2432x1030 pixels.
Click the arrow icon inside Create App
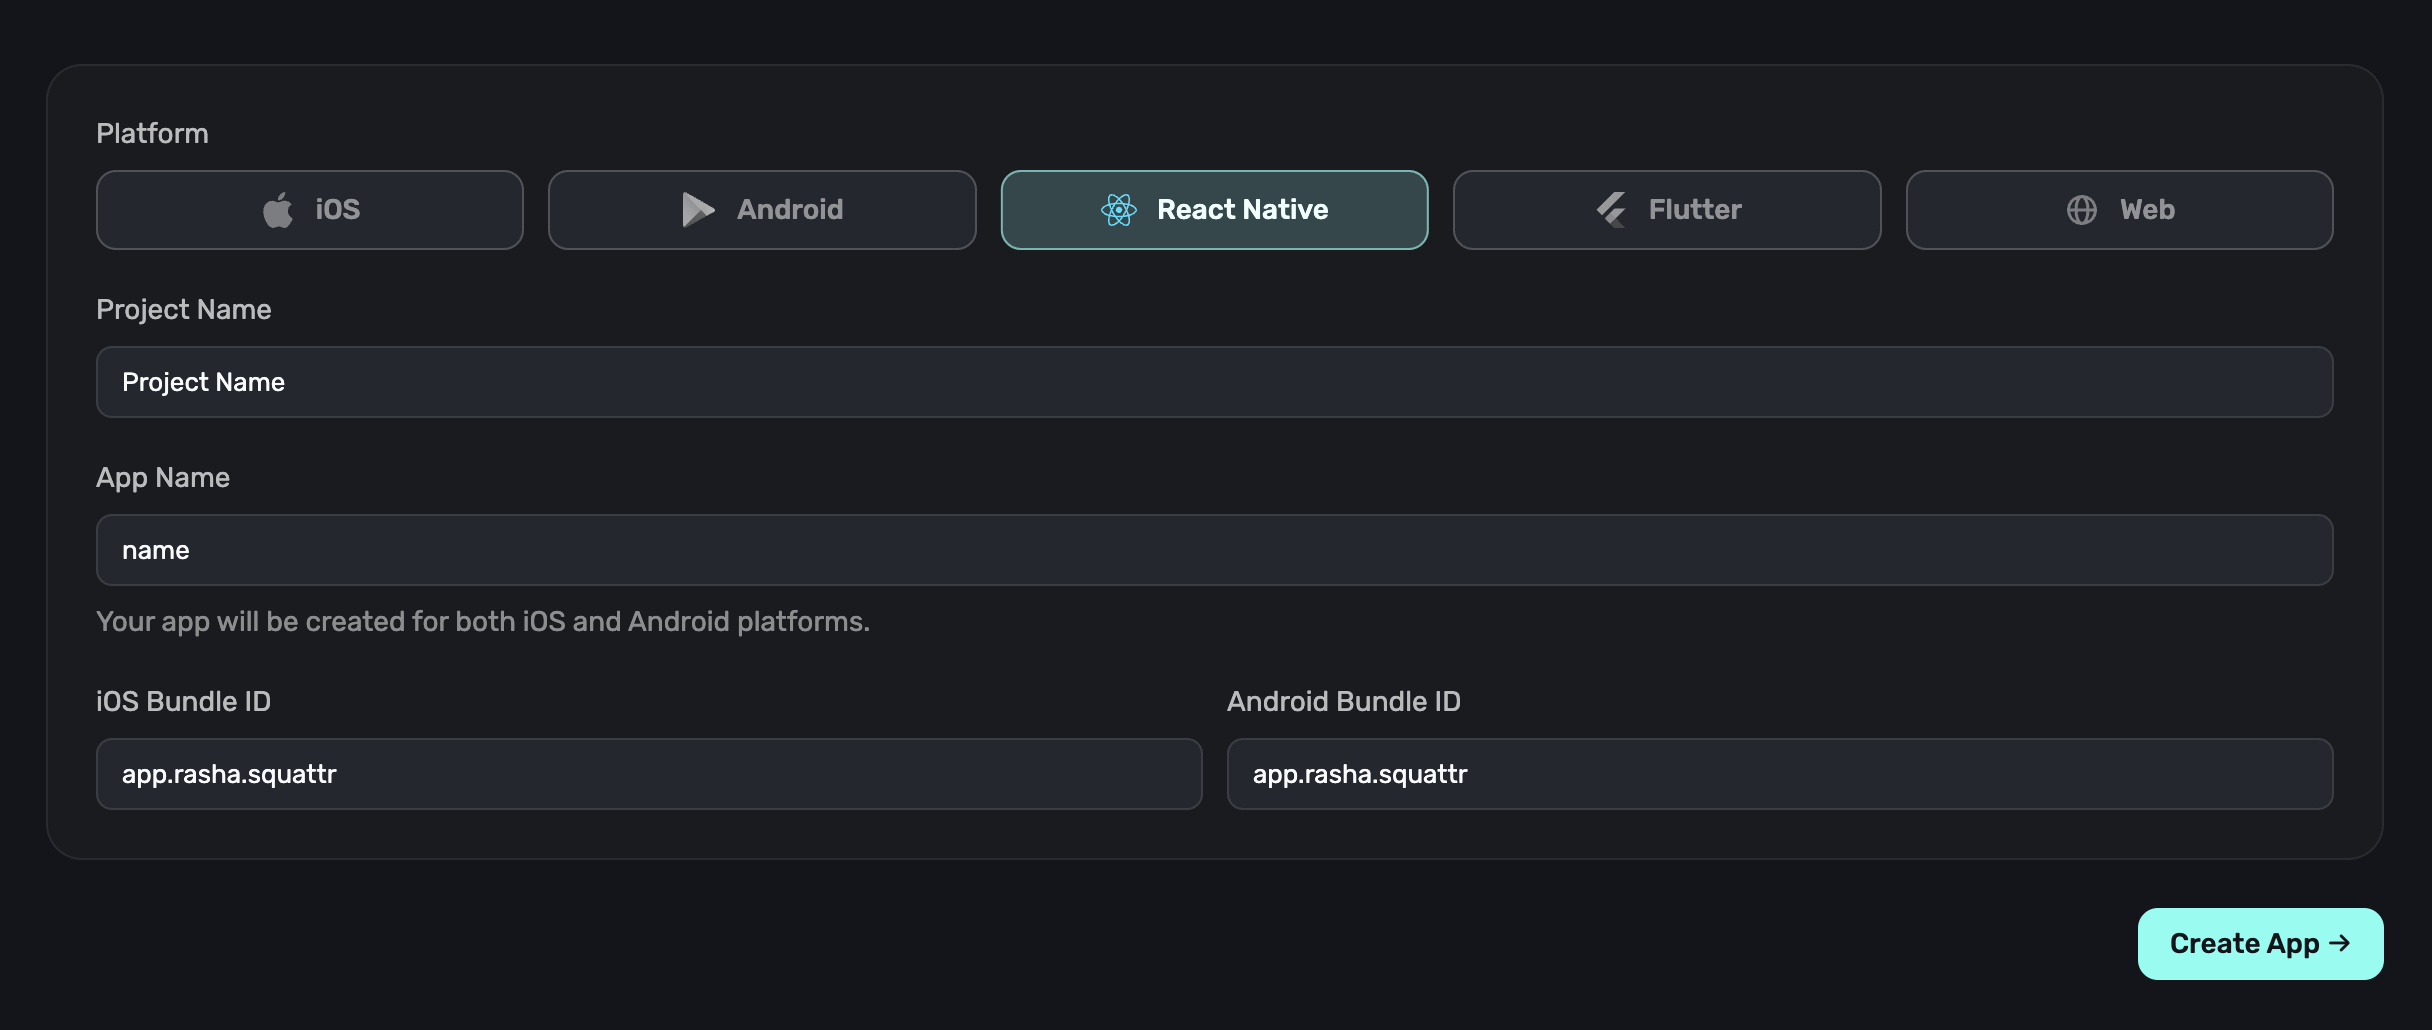(2340, 943)
